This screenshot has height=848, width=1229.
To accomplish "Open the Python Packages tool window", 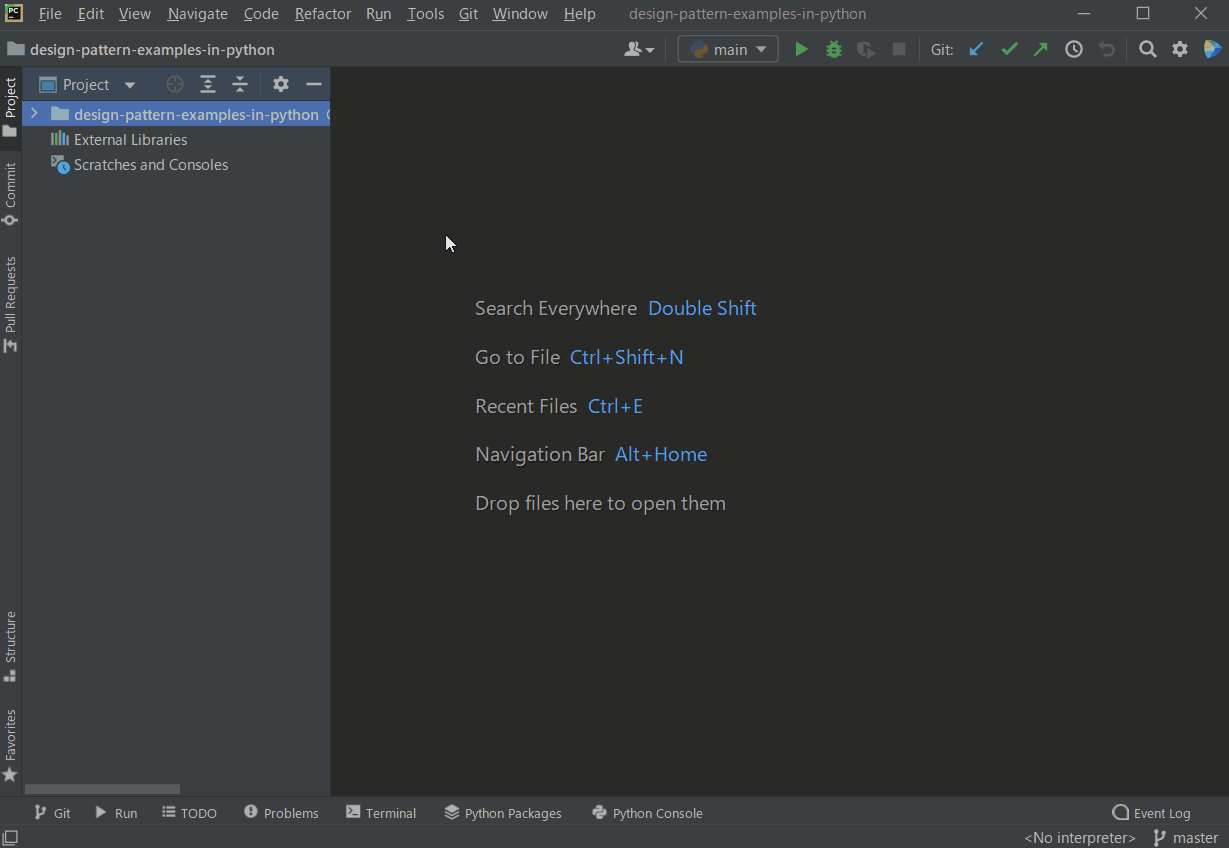I will click(503, 813).
